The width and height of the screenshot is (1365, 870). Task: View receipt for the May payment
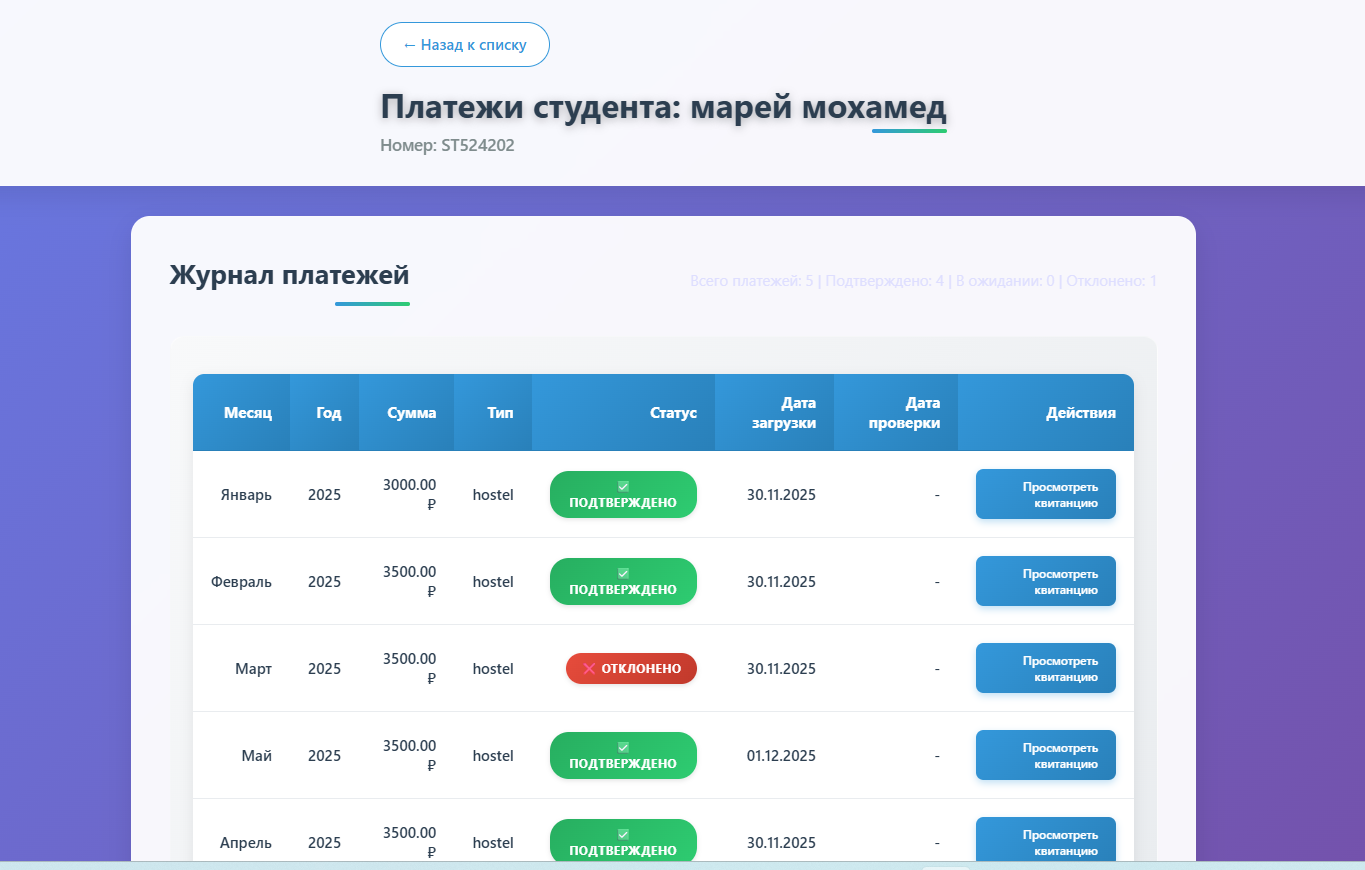click(1045, 755)
